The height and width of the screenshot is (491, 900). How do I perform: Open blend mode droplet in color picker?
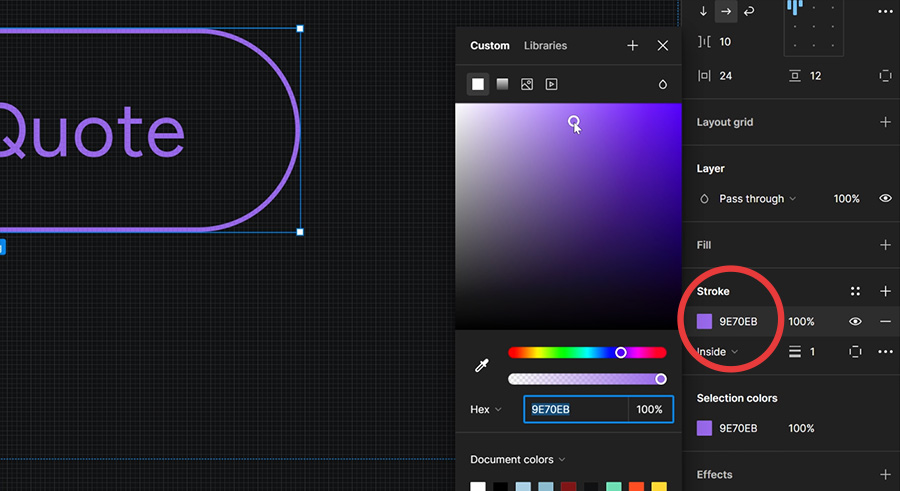(662, 84)
